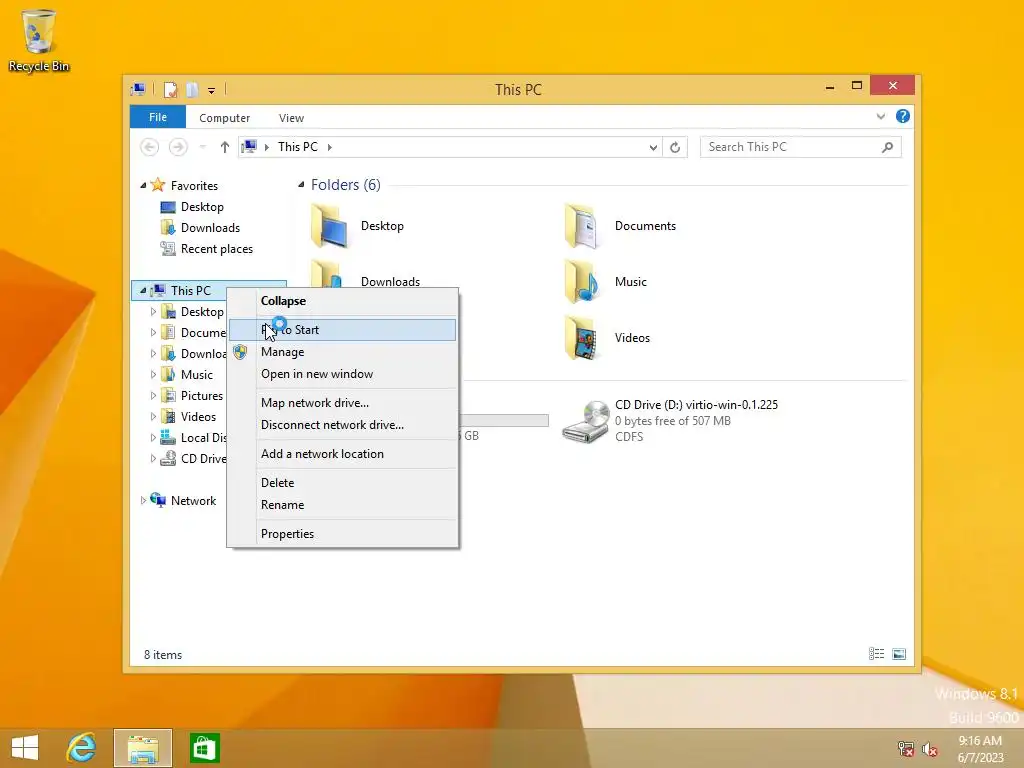Open the Windows Store taskbar icon
Viewport: 1024px width, 768px height.
pos(204,748)
